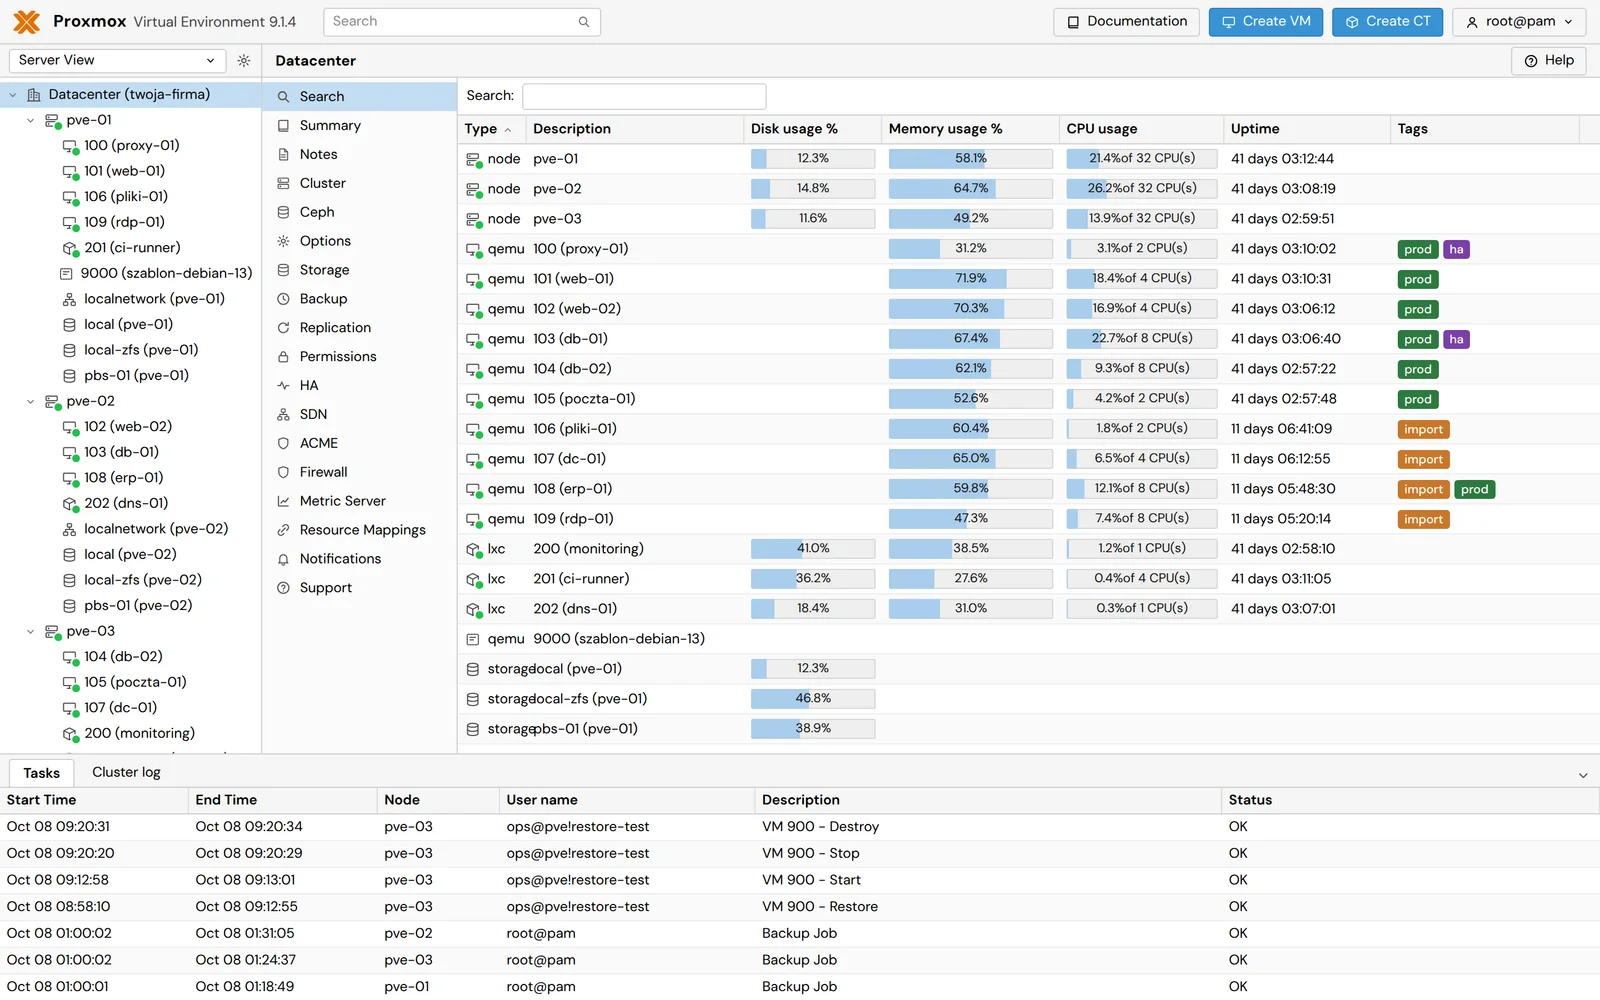Click the Metric Server chart icon
Screen dimensions: 1600x1000
283,501
